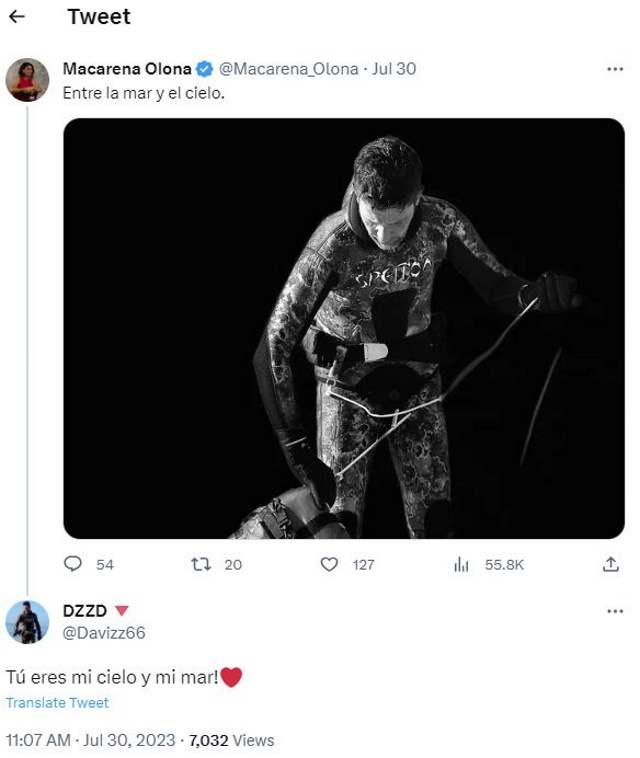Open the DZZD avatar

tap(27, 622)
